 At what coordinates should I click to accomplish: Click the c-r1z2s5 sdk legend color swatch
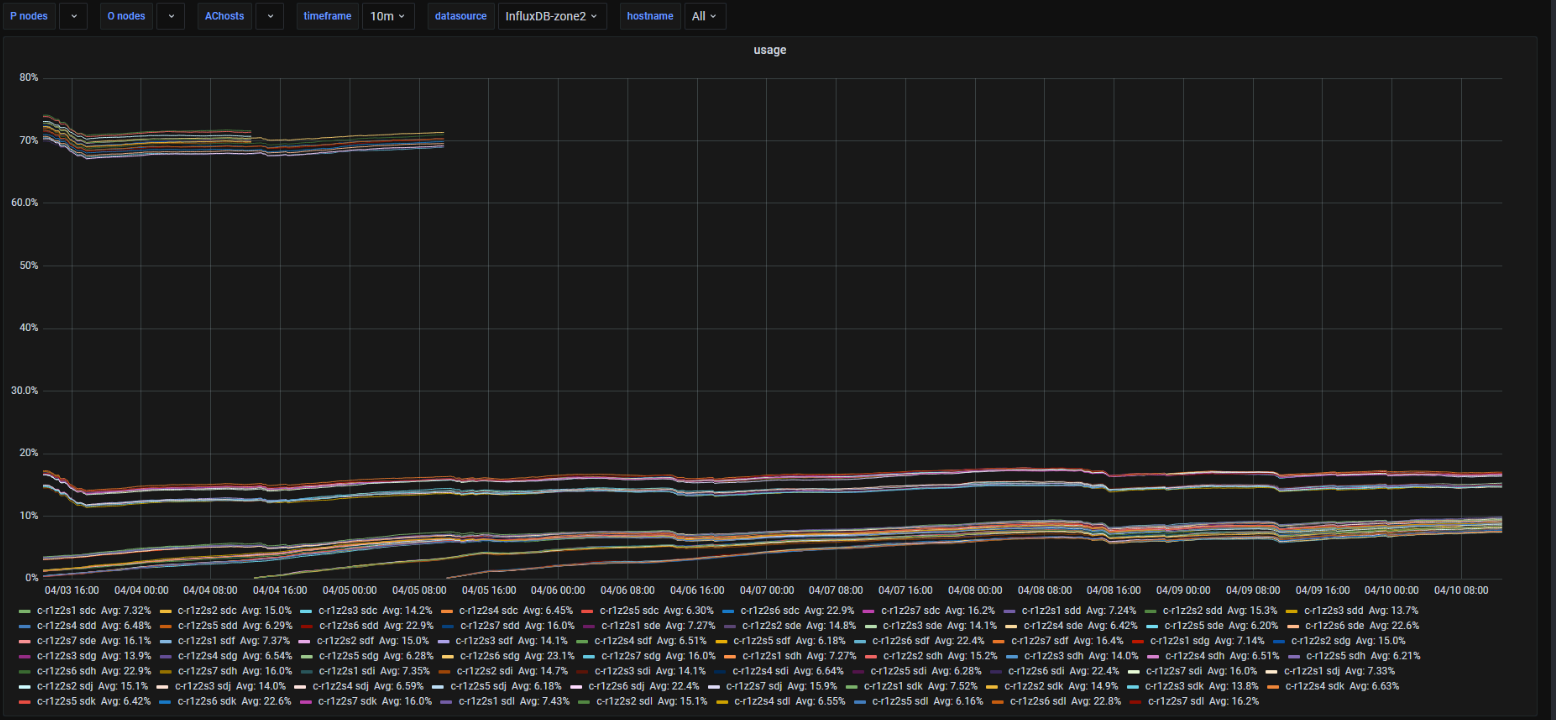click(x=25, y=701)
